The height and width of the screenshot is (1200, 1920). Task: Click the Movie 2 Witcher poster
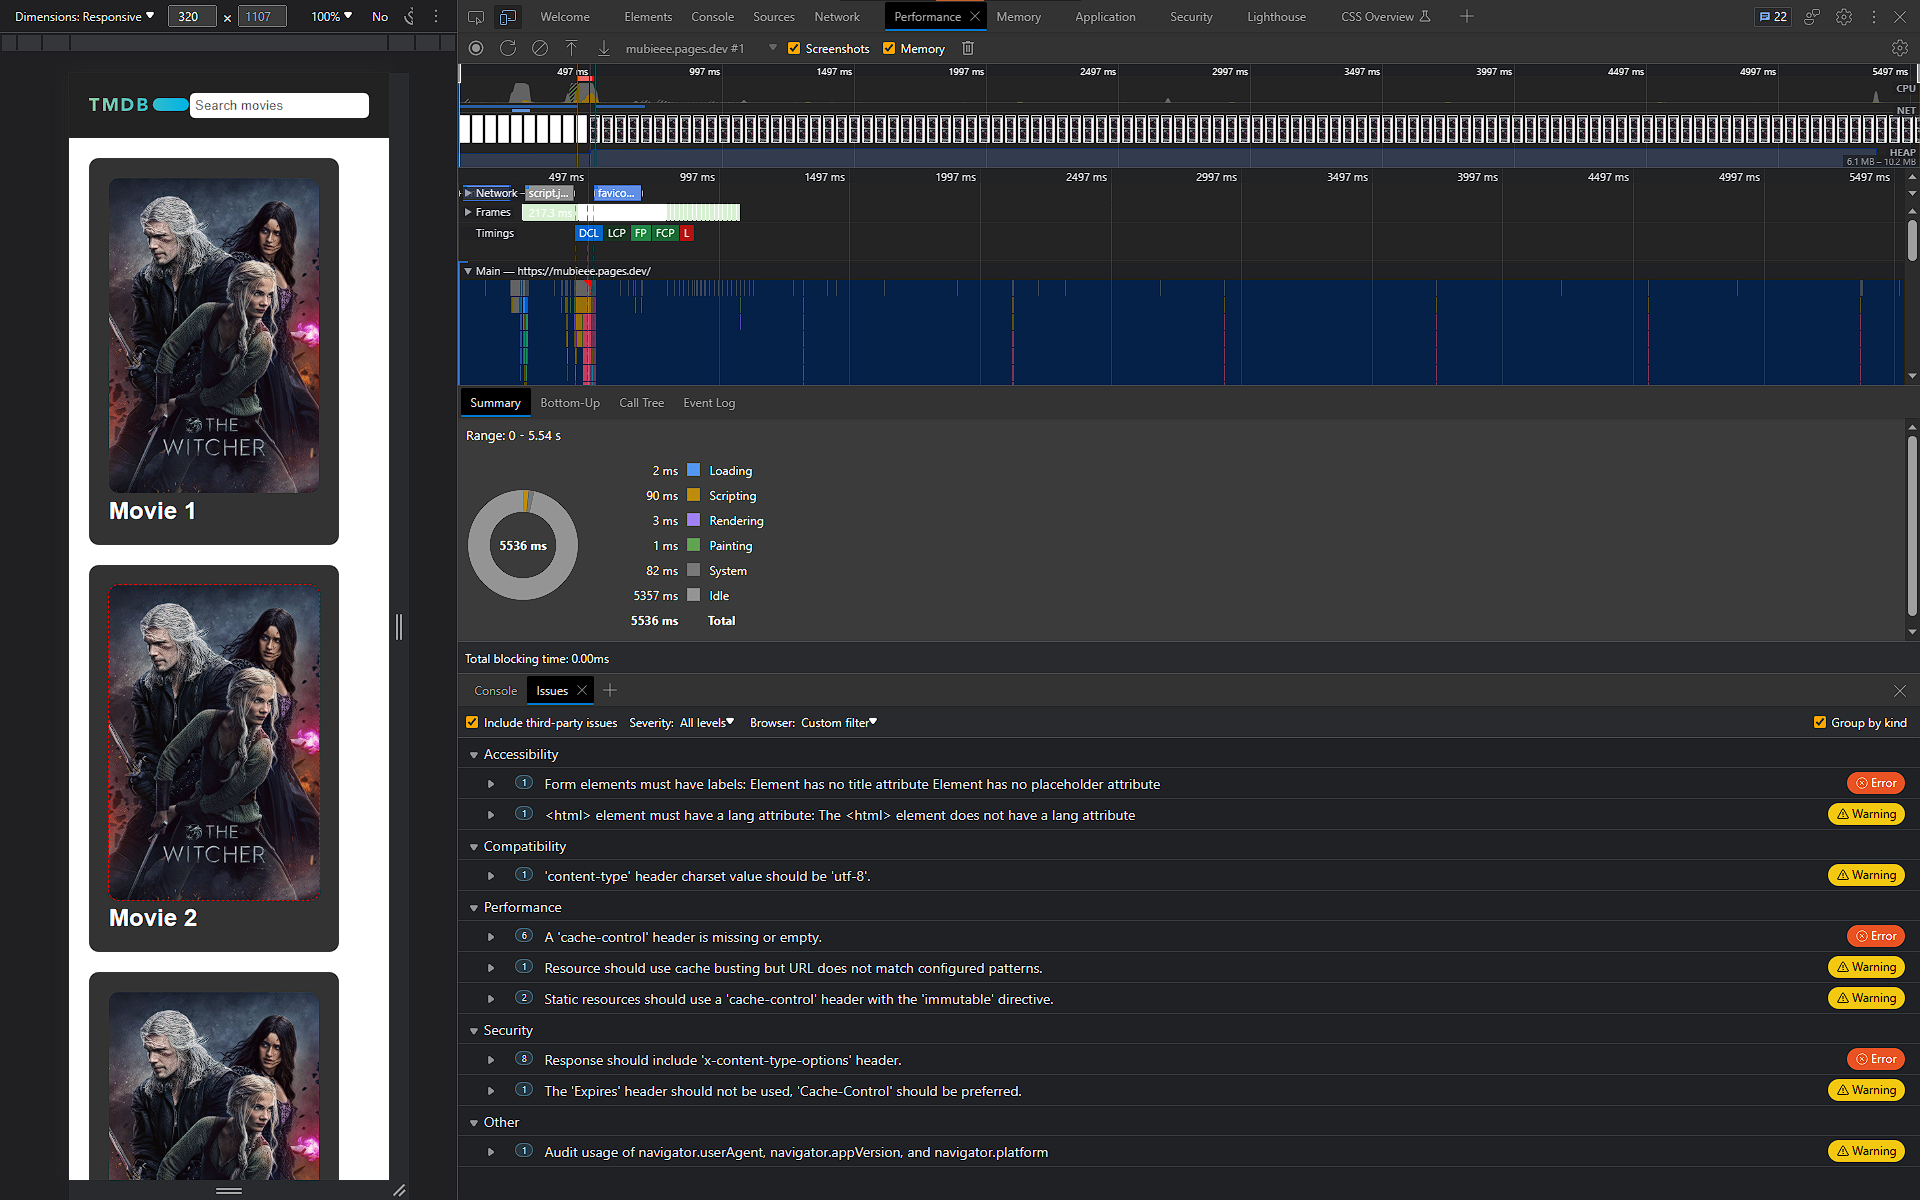[214, 742]
